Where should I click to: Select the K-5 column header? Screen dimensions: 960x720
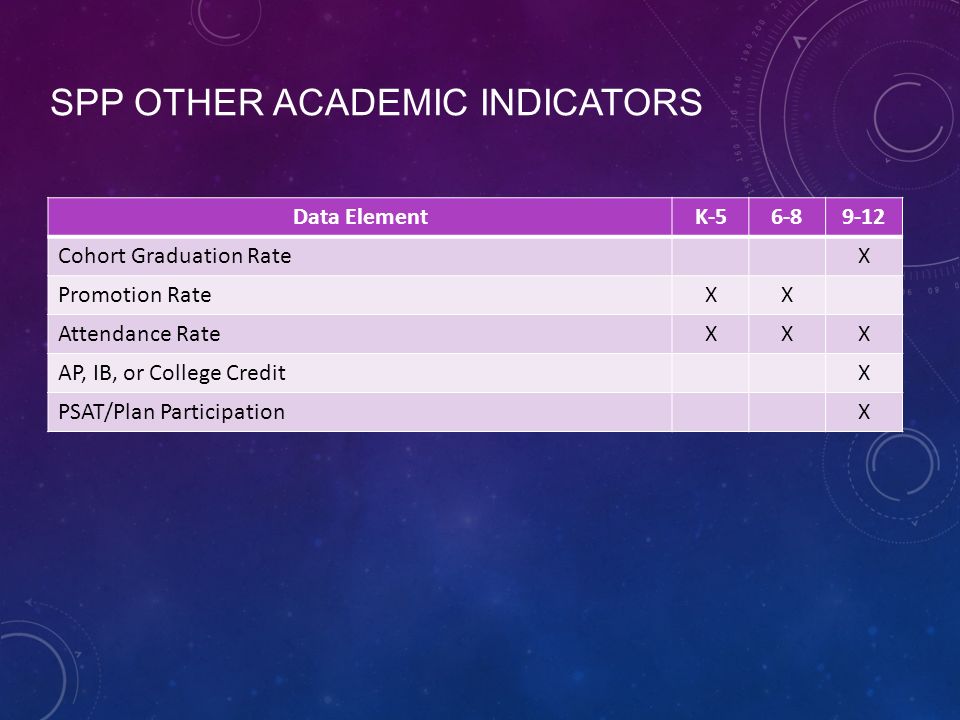click(710, 217)
